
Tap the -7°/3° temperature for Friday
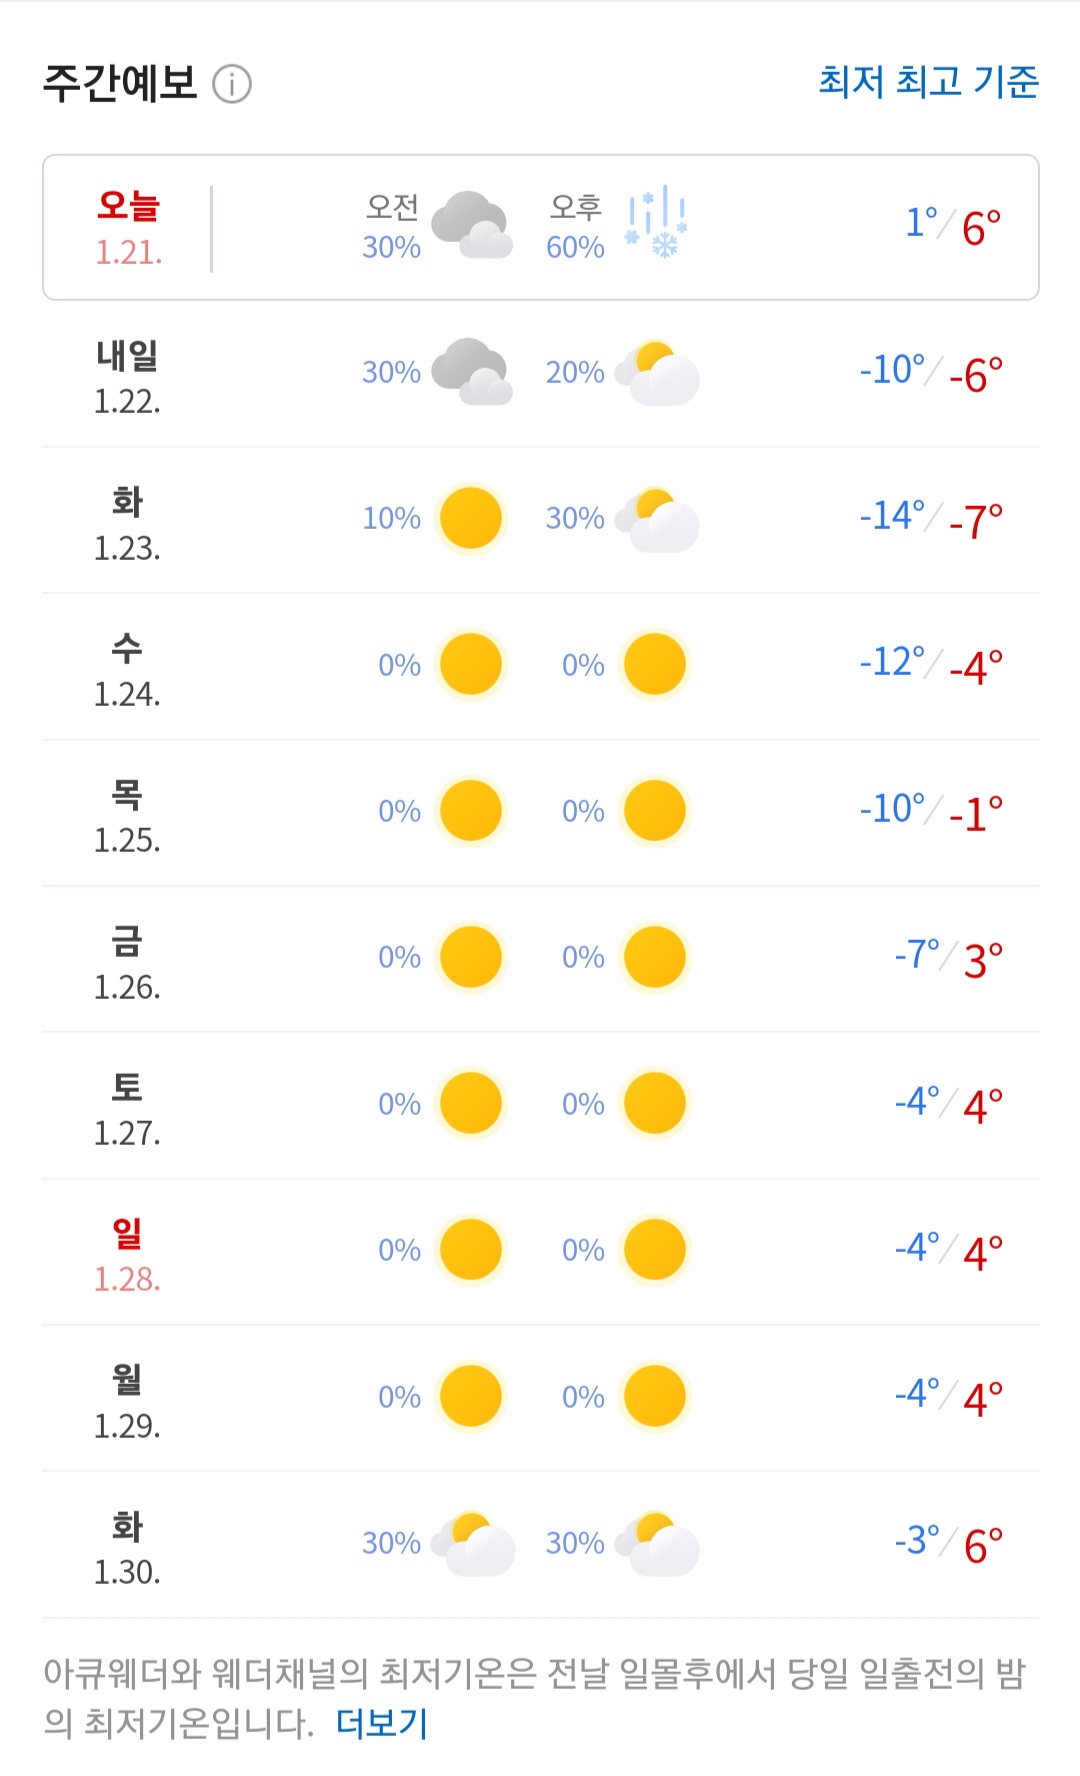[x=948, y=958]
